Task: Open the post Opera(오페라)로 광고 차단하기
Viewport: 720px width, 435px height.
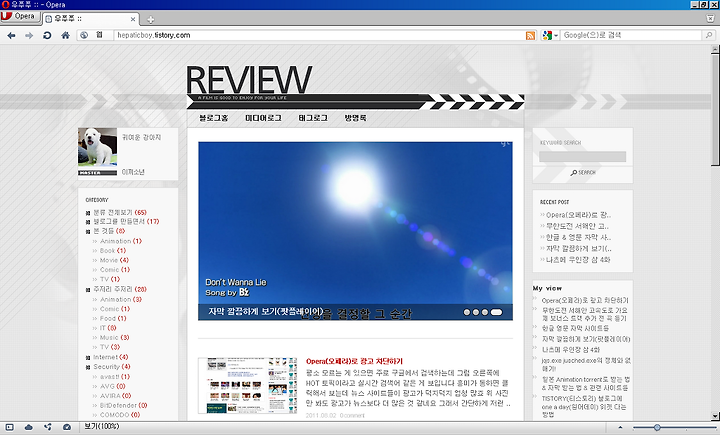Action: (354, 361)
